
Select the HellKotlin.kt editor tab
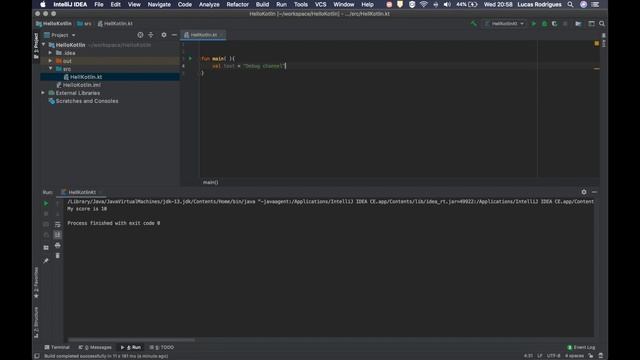[203, 35]
